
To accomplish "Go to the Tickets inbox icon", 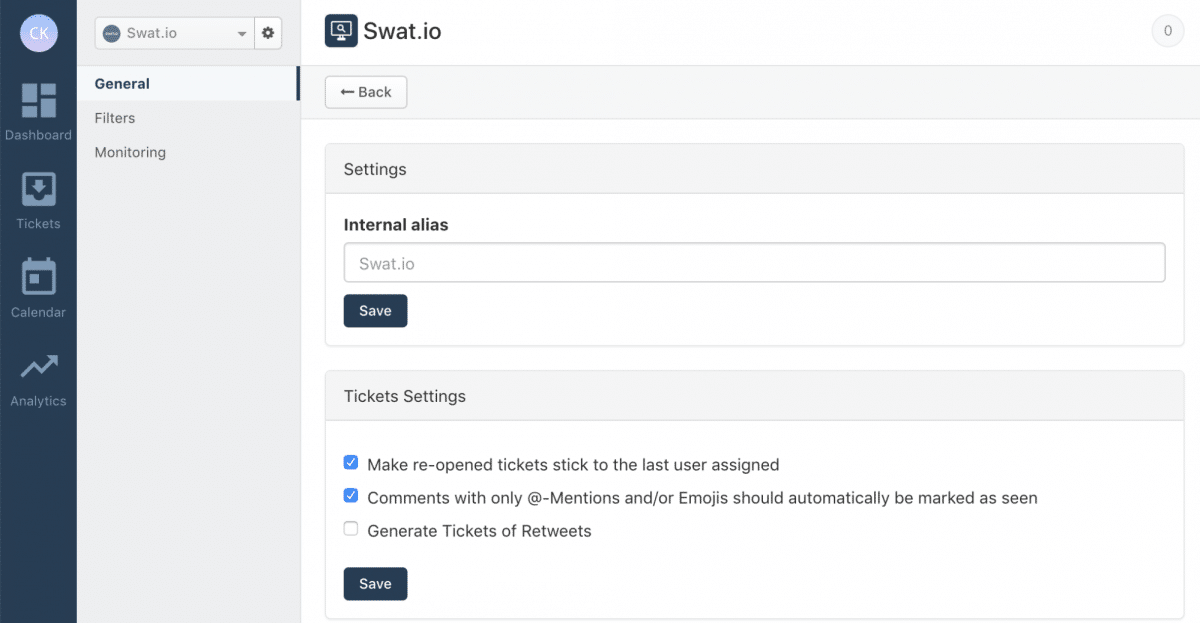I will [38, 189].
